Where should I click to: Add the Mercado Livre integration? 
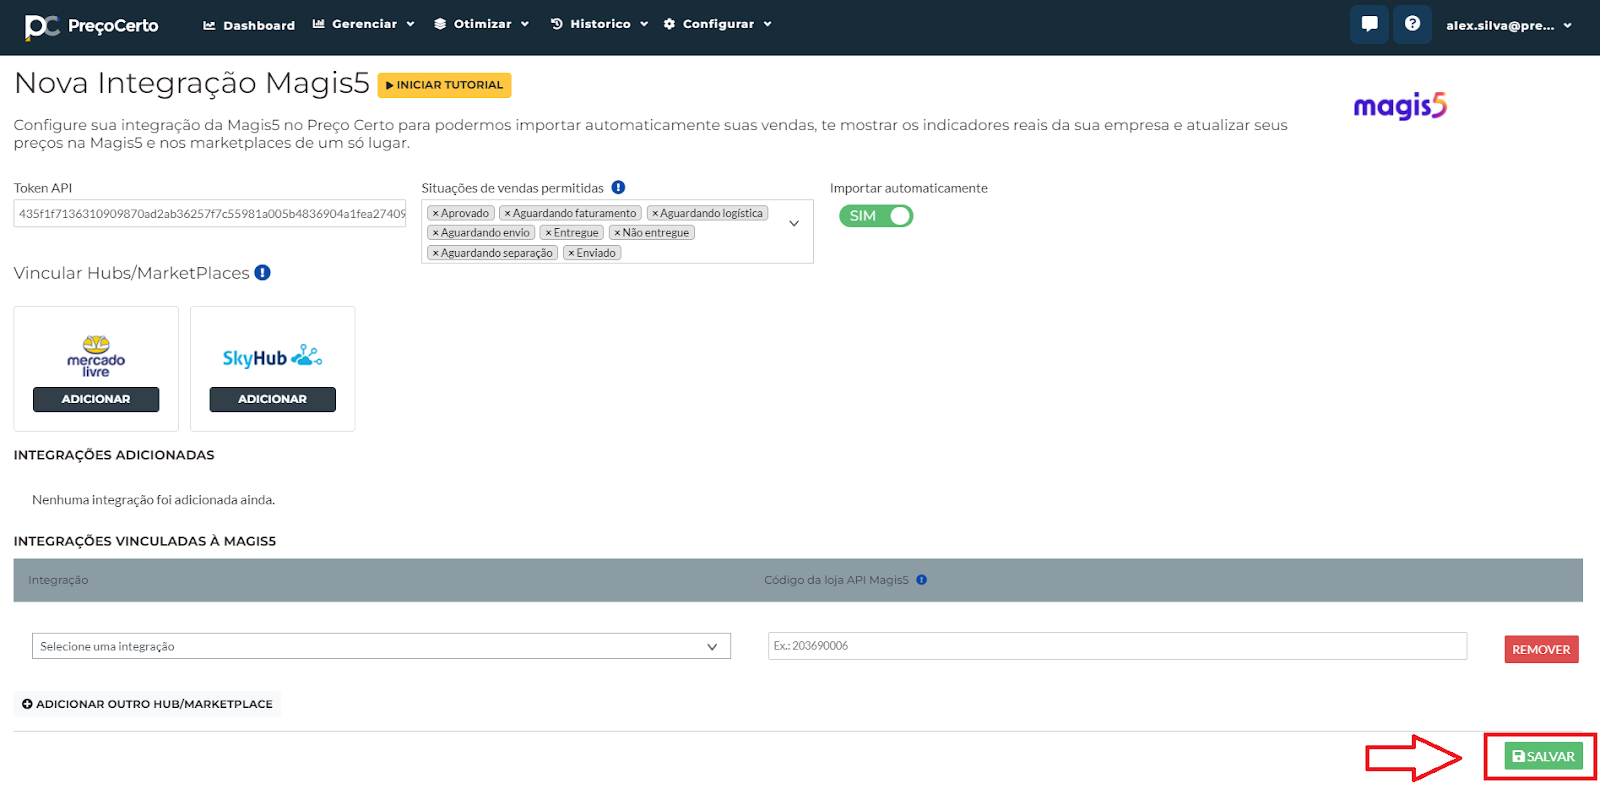click(96, 399)
